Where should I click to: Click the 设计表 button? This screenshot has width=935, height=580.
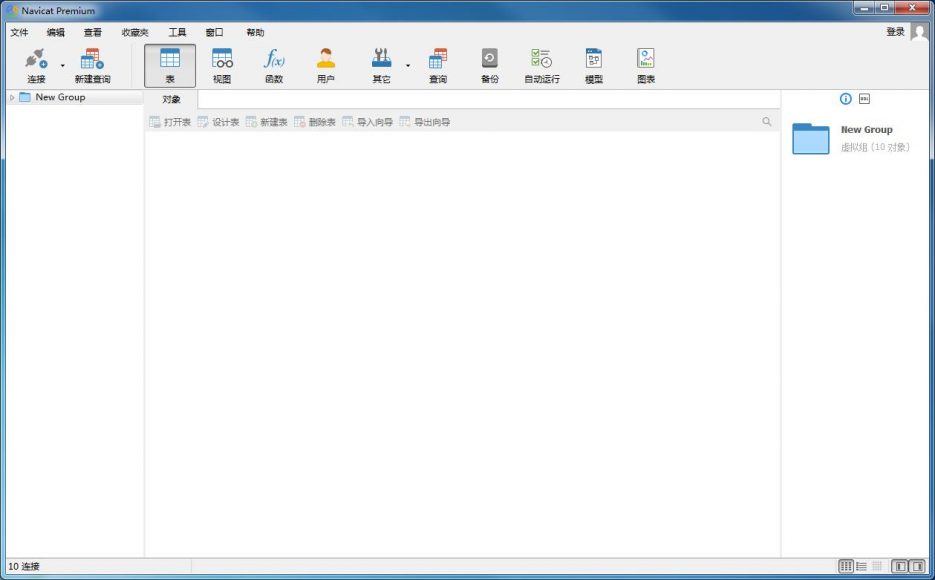click(218, 122)
